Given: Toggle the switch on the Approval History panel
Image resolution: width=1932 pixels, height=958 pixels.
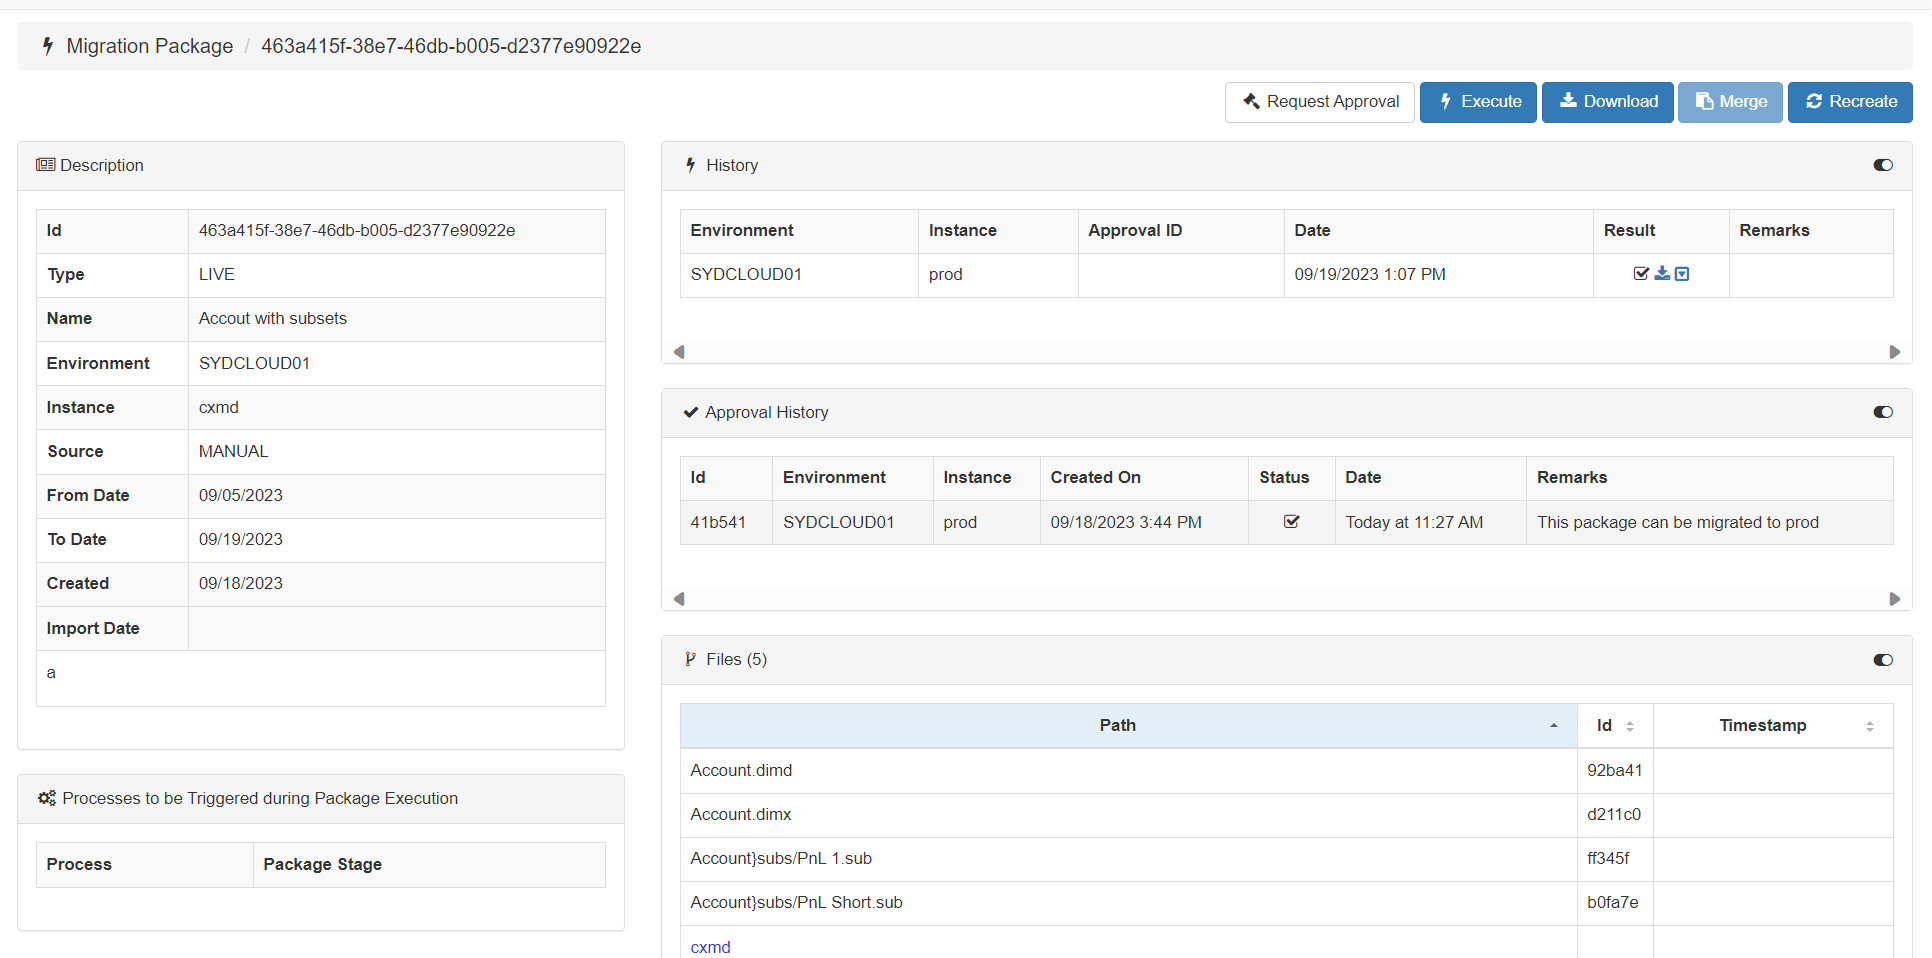Looking at the screenshot, I should tap(1883, 412).
